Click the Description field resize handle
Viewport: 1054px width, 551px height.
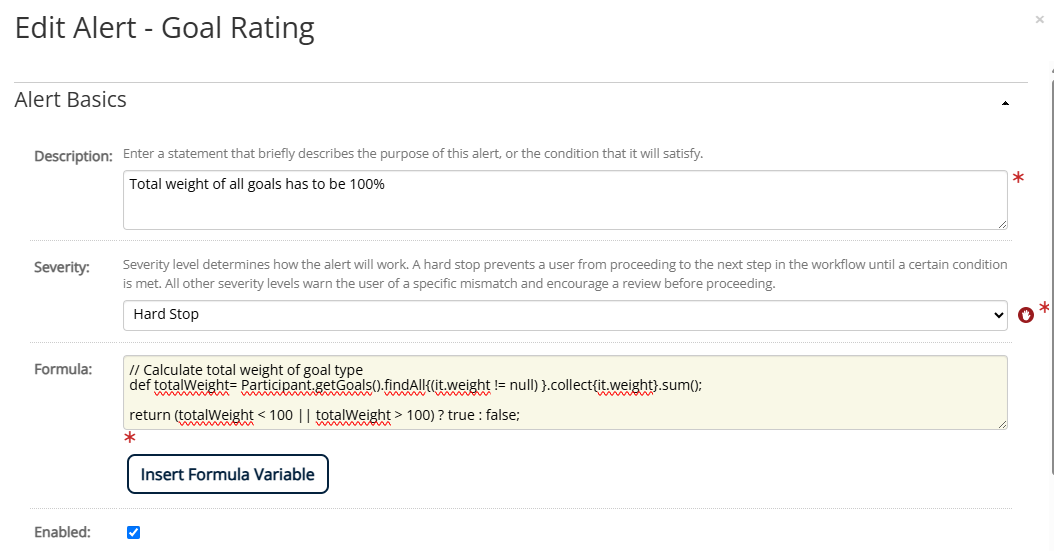[1002, 224]
